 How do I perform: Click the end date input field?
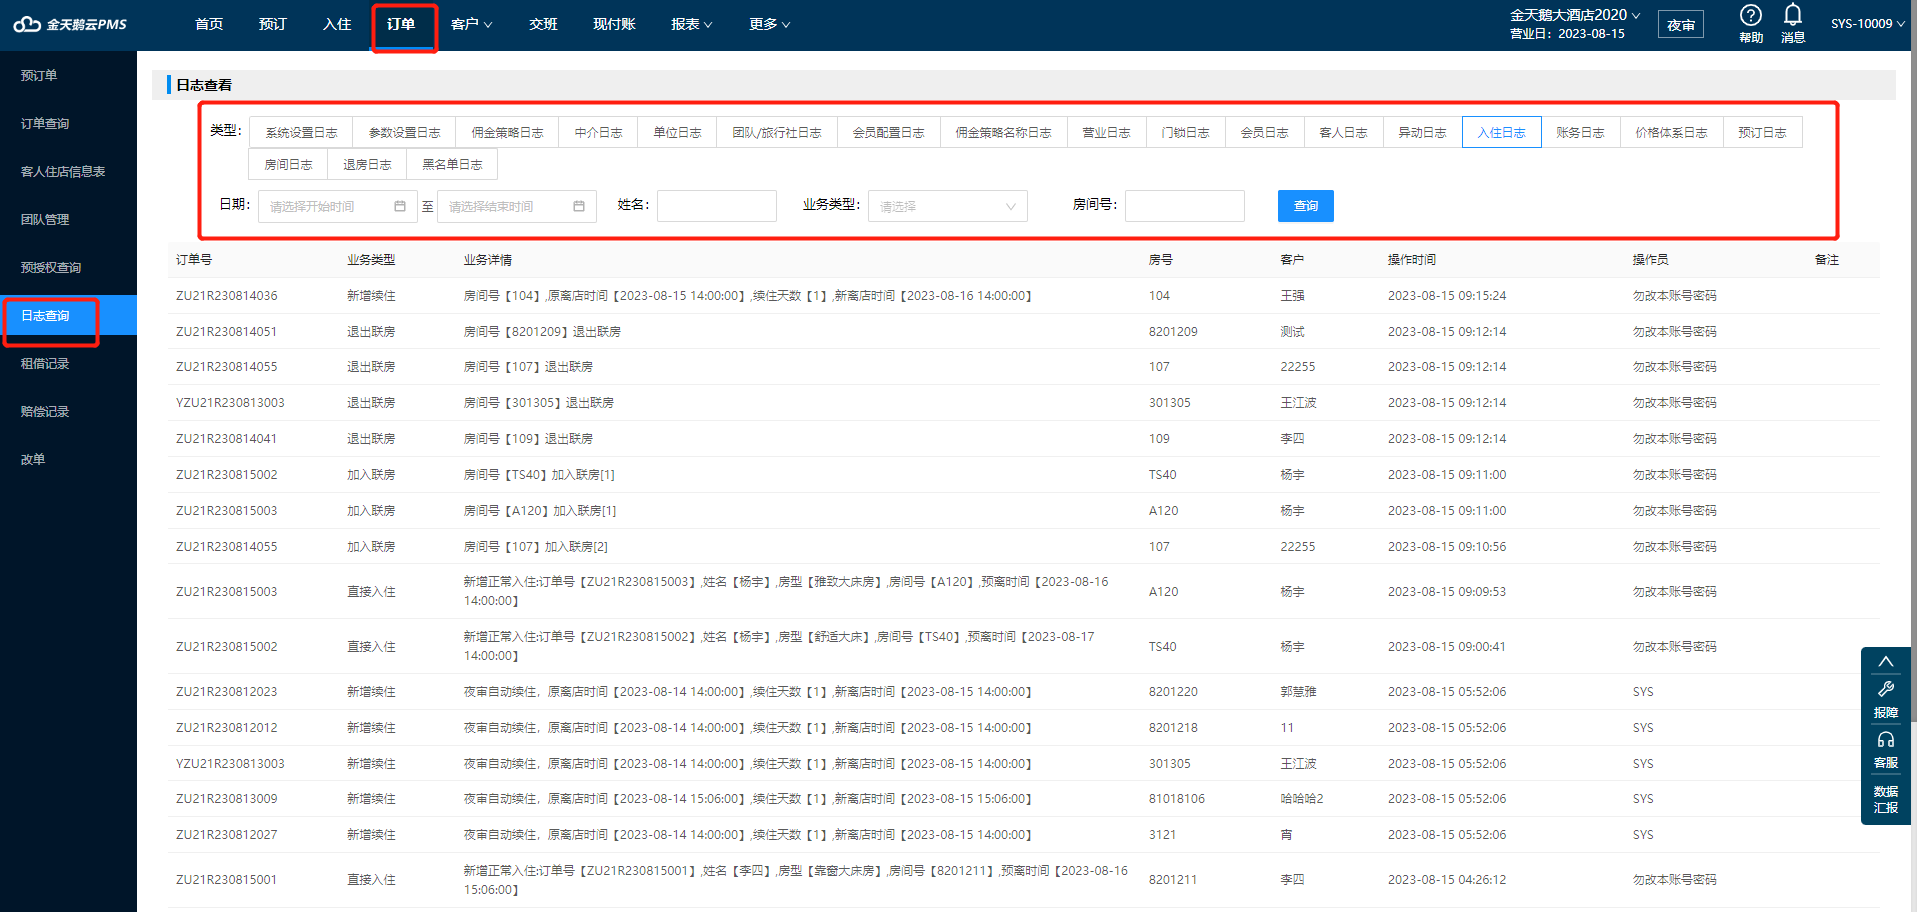[517, 206]
